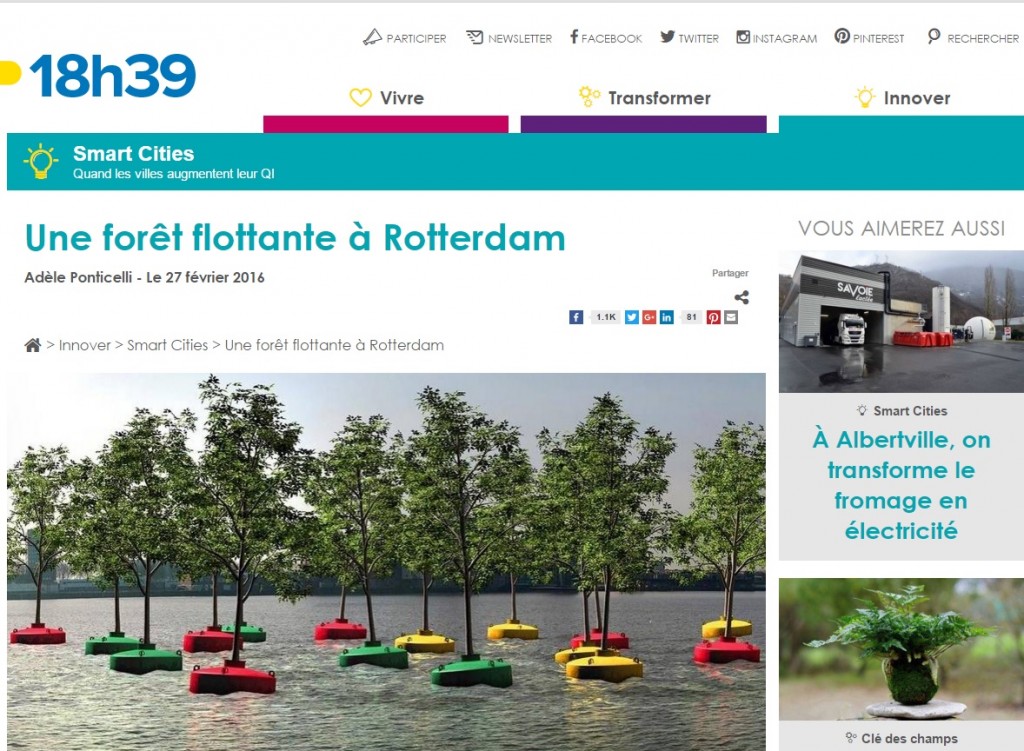
Task: Open the 18h39 site logo
Action: point(99,76)
